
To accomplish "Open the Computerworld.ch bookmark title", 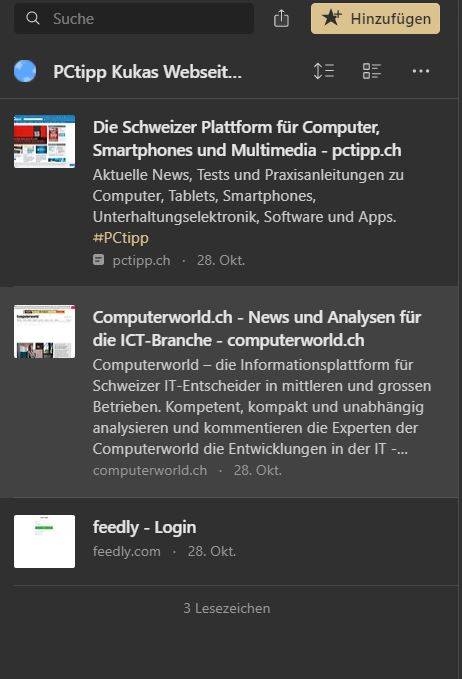I will pos(257,329).
